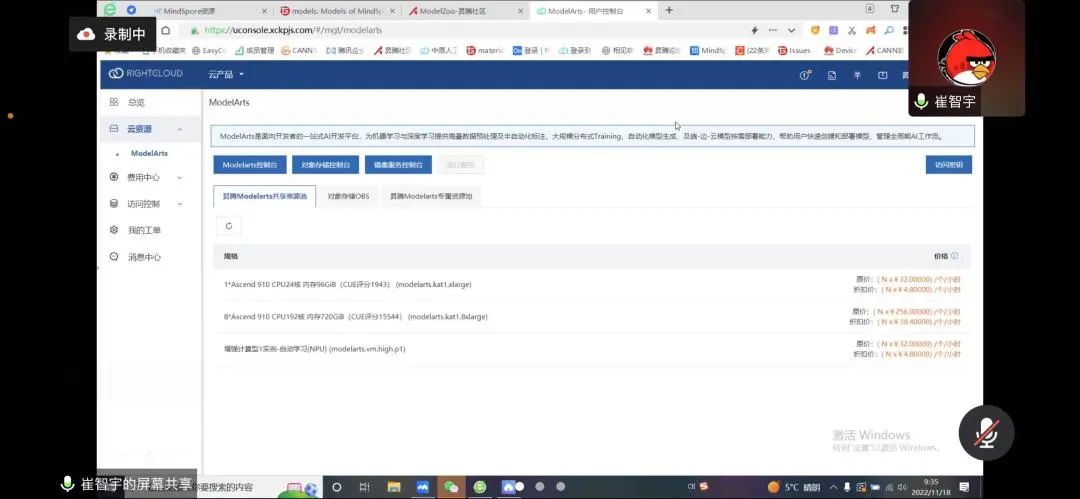The width and height of the screenshot is (1080, 499).
Task: Expand the 云产品 dropdown in the header
Action: pyautogui.click(x=225, y=74)
